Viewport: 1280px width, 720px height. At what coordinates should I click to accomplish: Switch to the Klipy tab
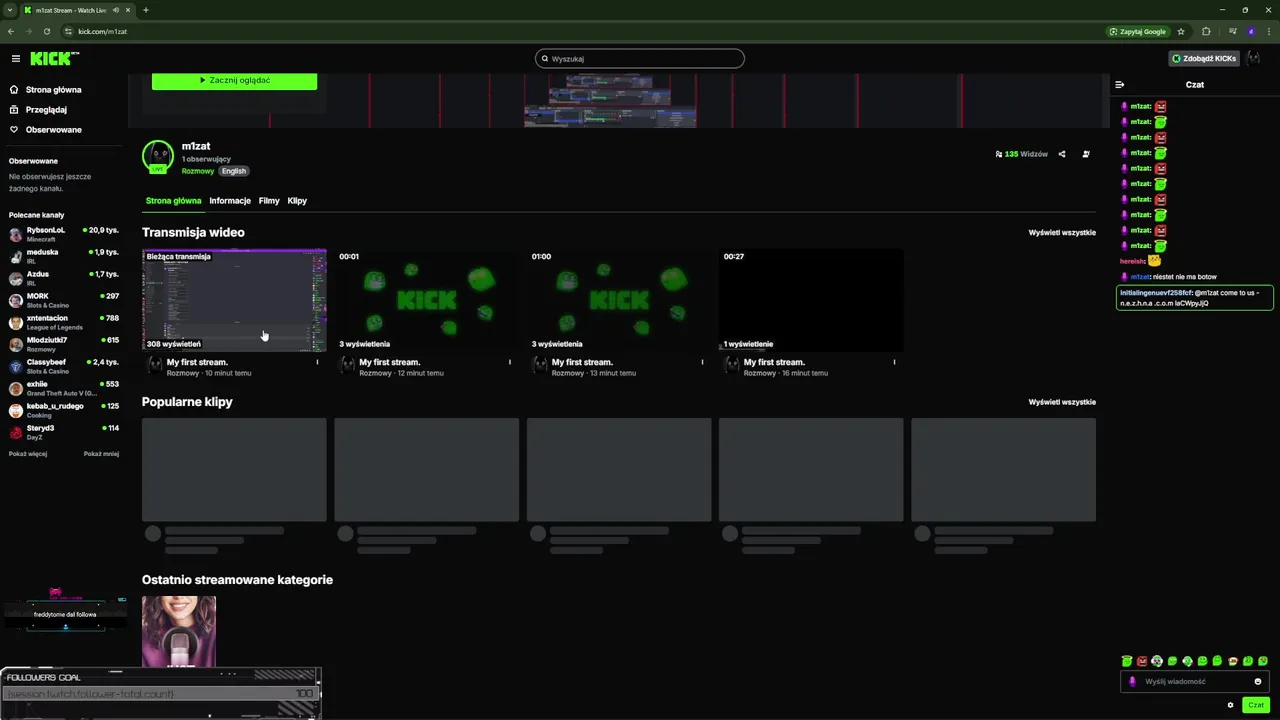(x=297, y=200)
